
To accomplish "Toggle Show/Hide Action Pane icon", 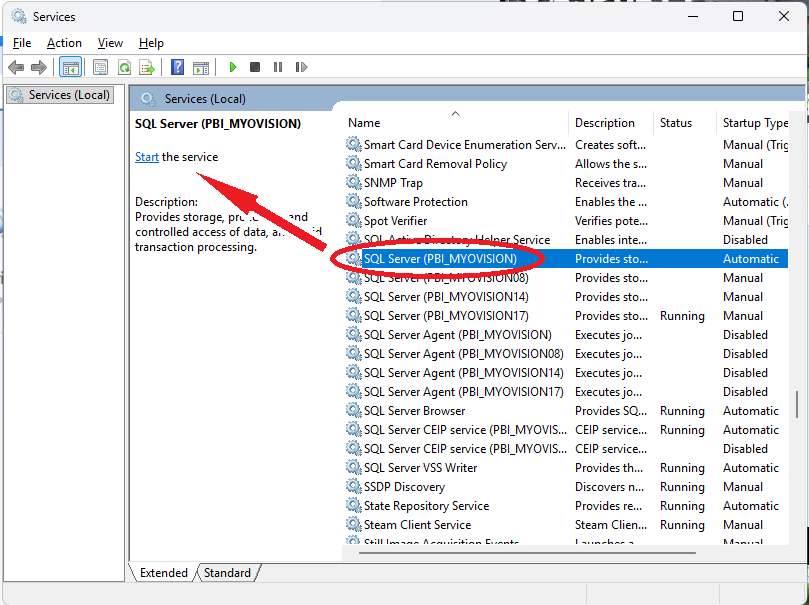I will tap(201, 67).
